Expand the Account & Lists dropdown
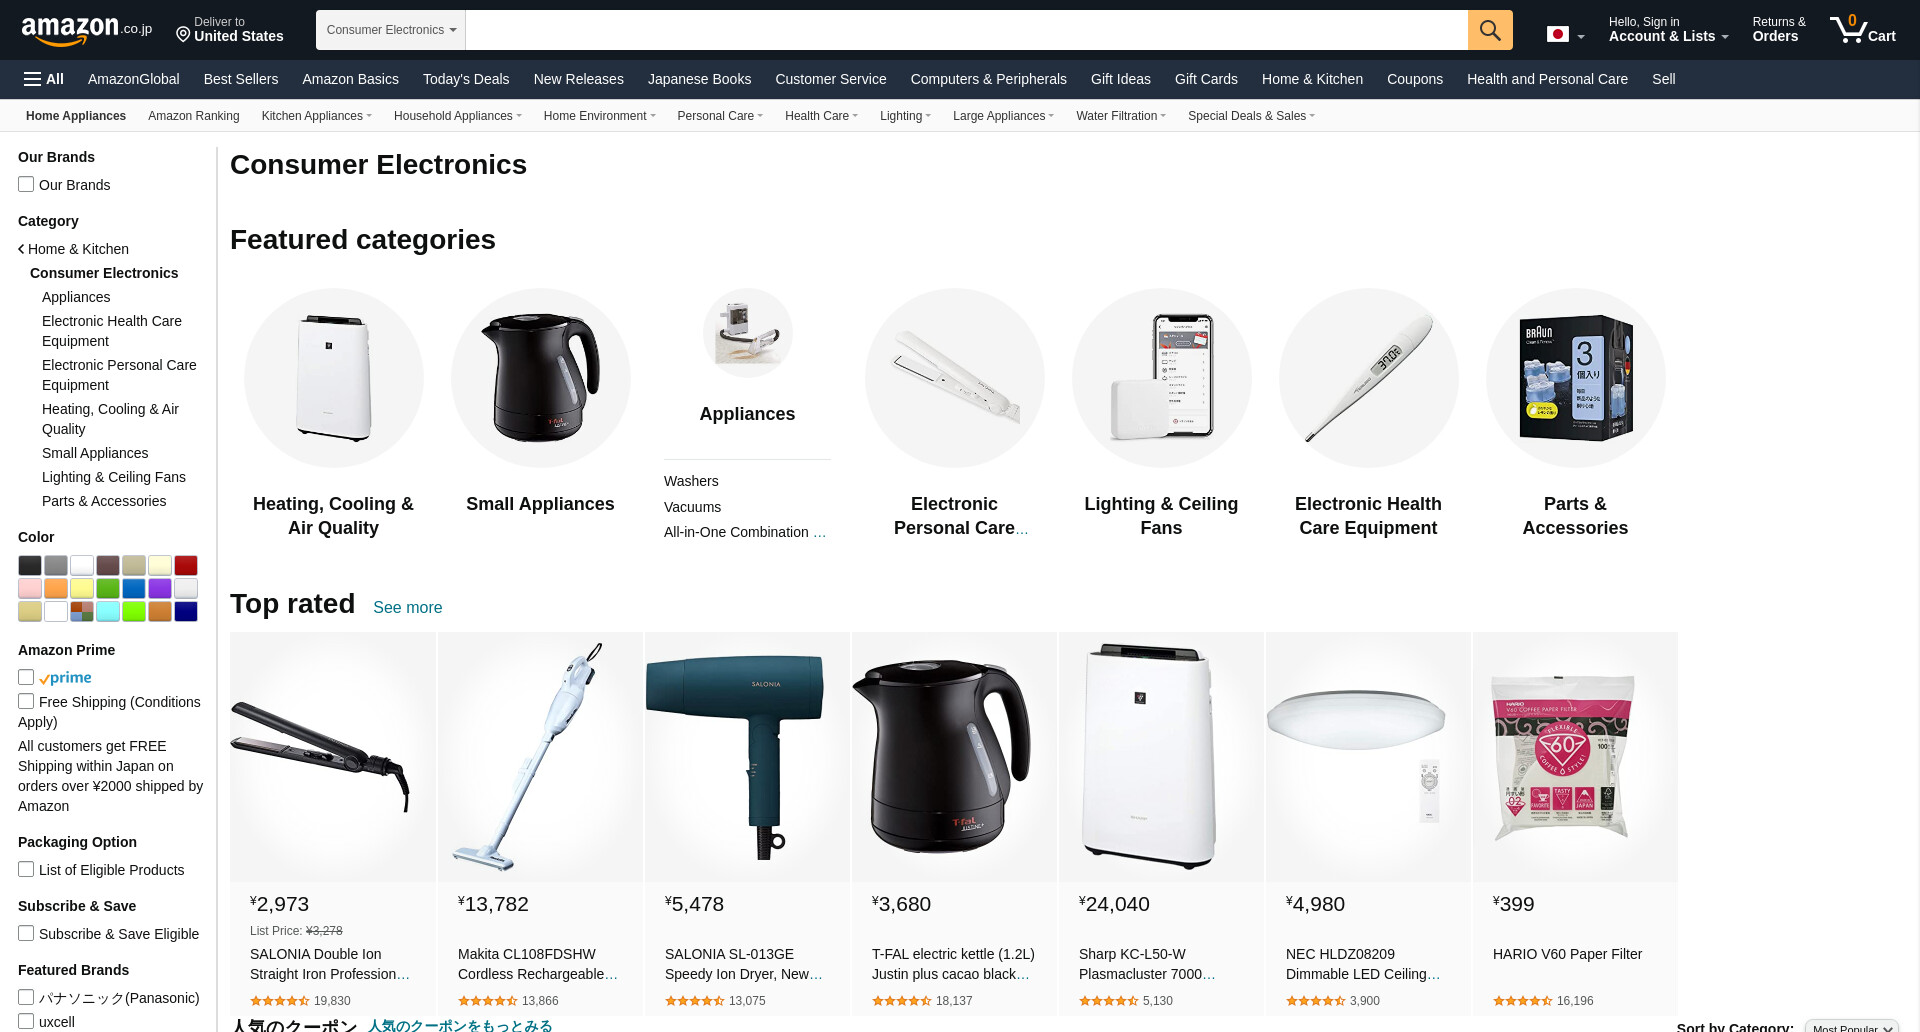1920x1032 pixels. [1668, 29]
